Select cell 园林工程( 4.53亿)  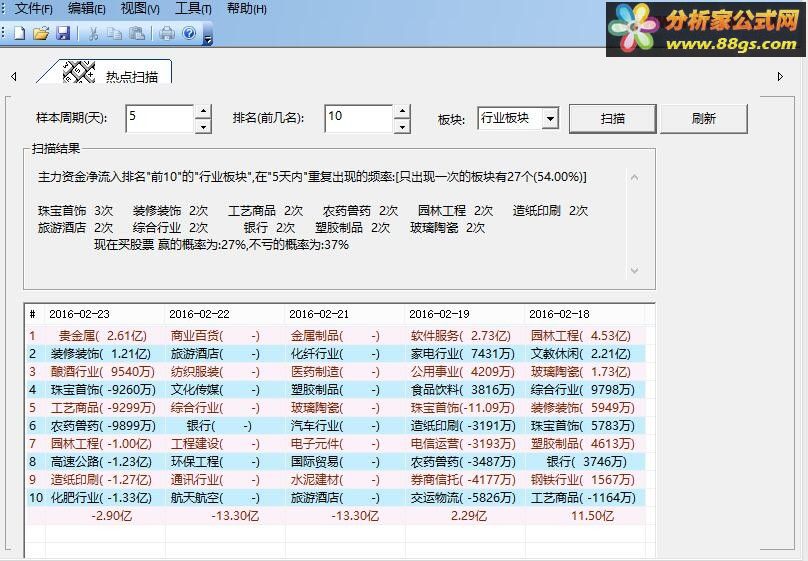point(585,336)
